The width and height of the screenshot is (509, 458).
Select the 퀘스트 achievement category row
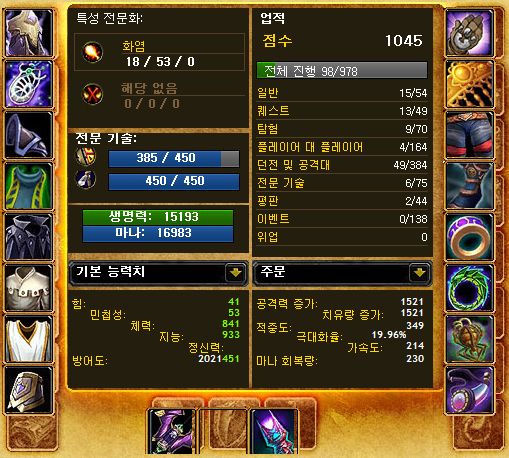click(x=342, y=111)
